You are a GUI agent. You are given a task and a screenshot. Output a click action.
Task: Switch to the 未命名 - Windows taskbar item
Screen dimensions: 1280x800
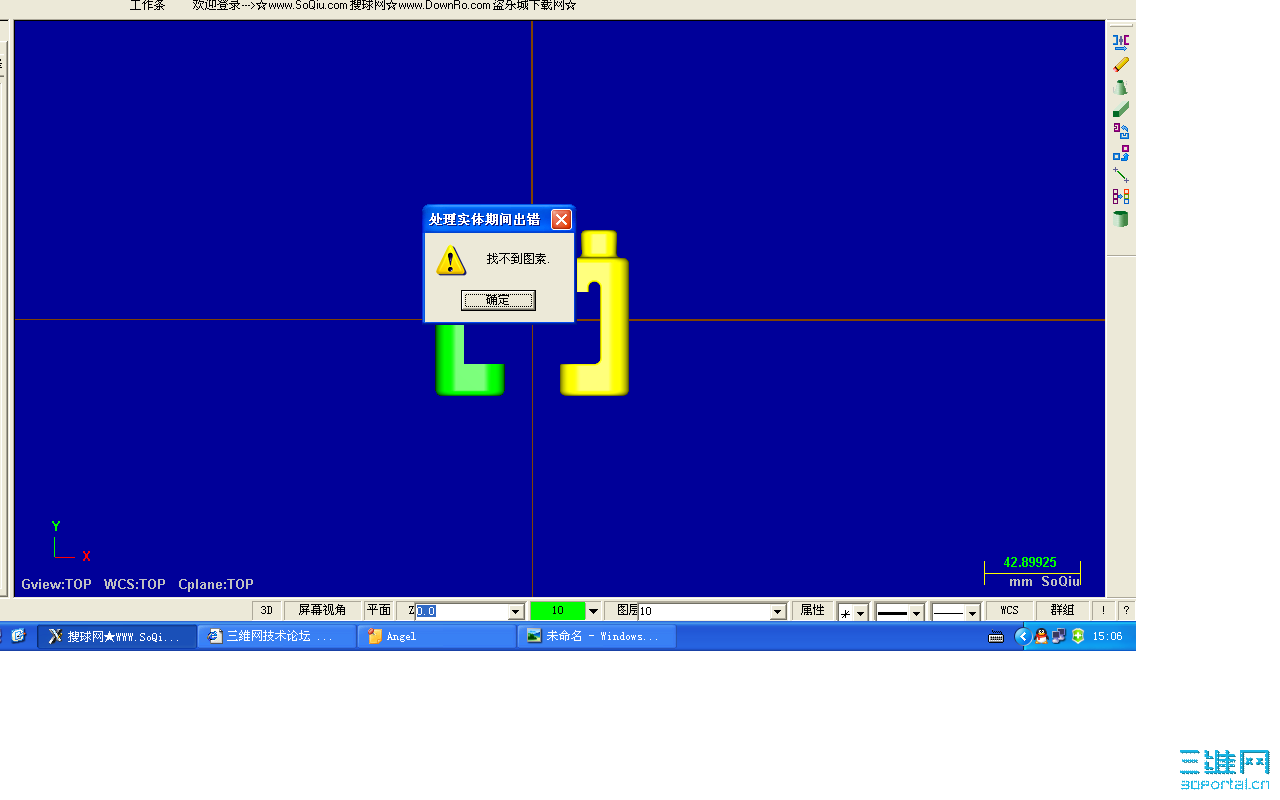(597, 636)
